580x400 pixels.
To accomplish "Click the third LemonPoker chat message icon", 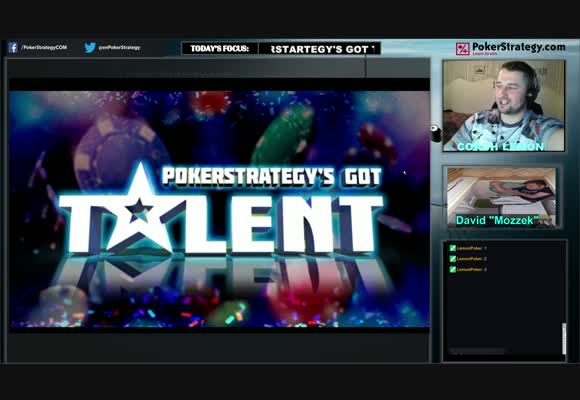I will [452, 269].
